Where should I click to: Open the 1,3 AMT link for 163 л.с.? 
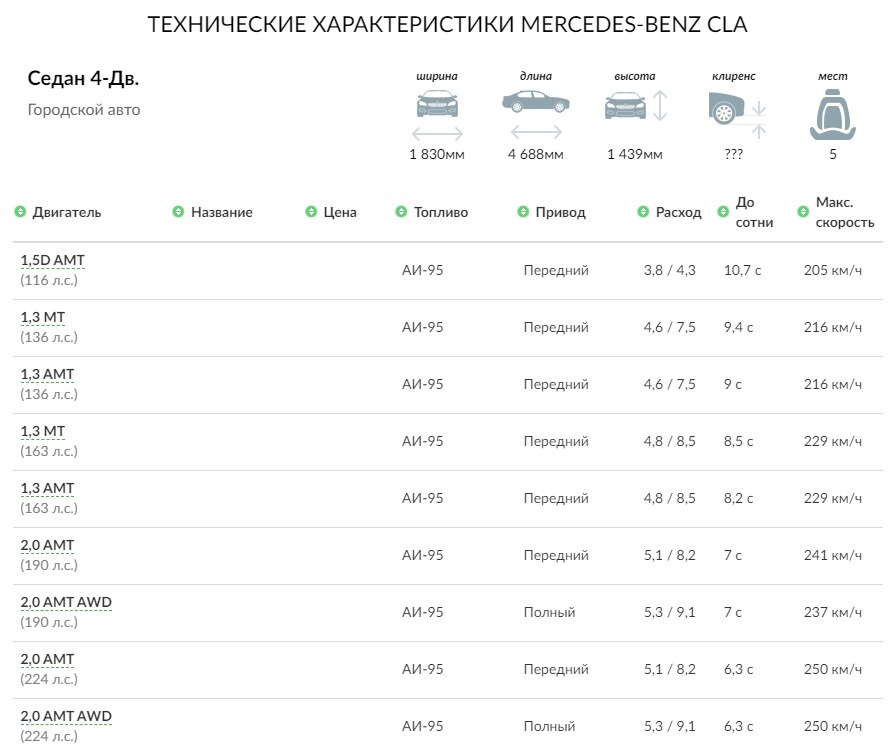coord(47,489)
